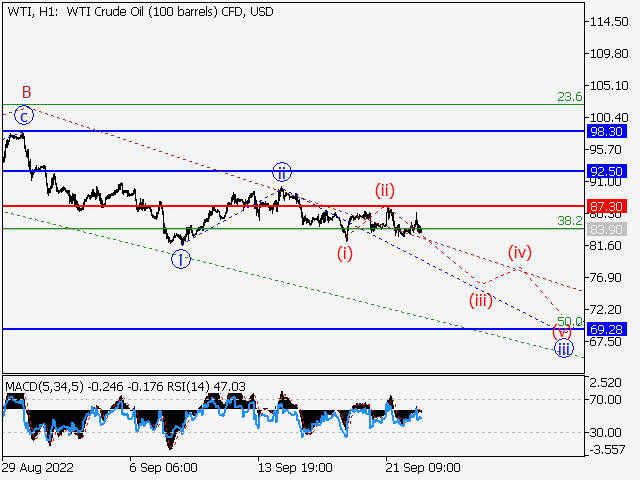Click the 76.90 price axis value

click(606, 278)
